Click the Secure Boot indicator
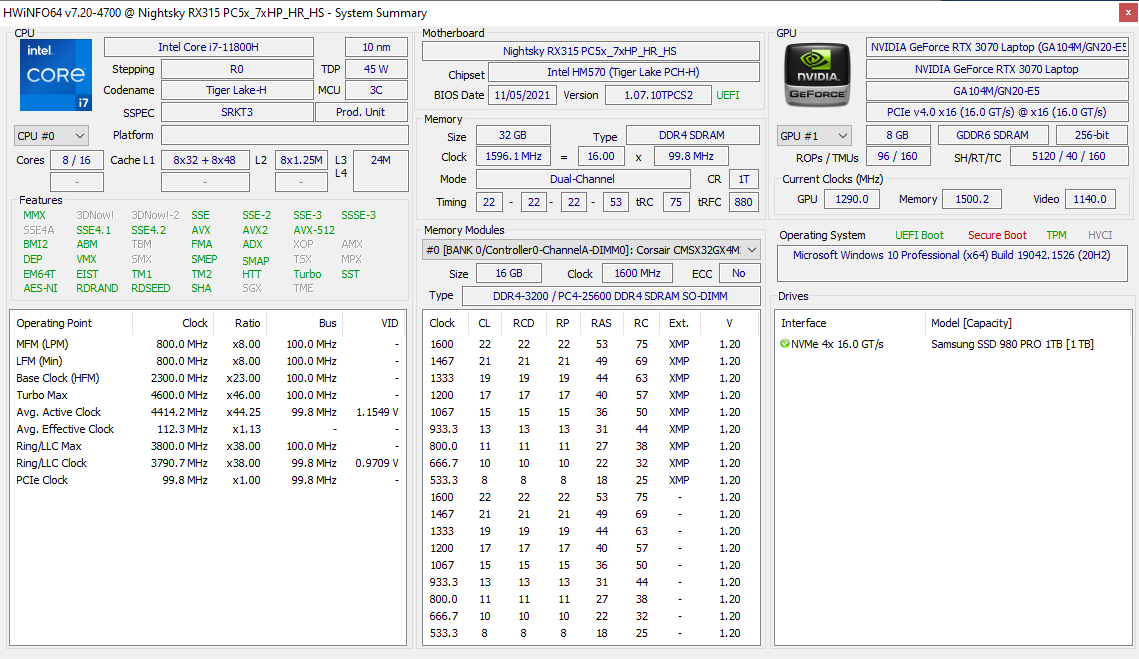Screen dimensions: 1139x659 [x=997, y=235]
